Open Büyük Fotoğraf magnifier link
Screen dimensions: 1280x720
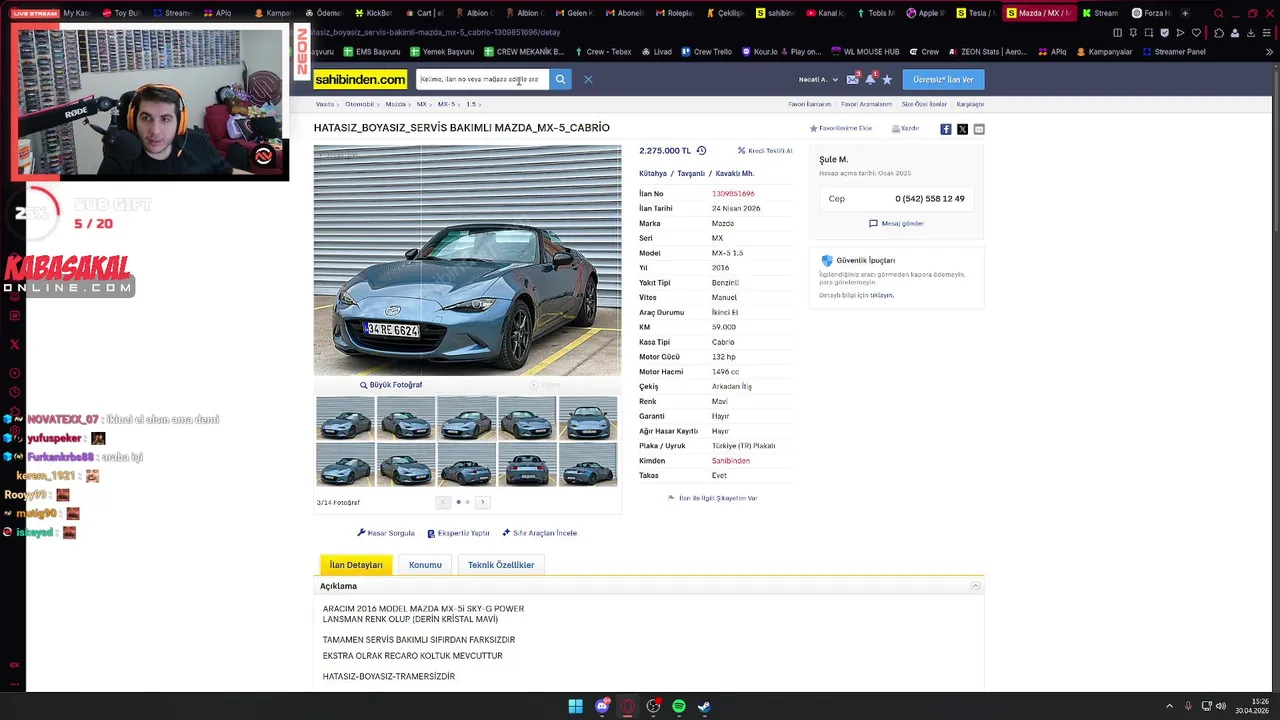[391, 385]
